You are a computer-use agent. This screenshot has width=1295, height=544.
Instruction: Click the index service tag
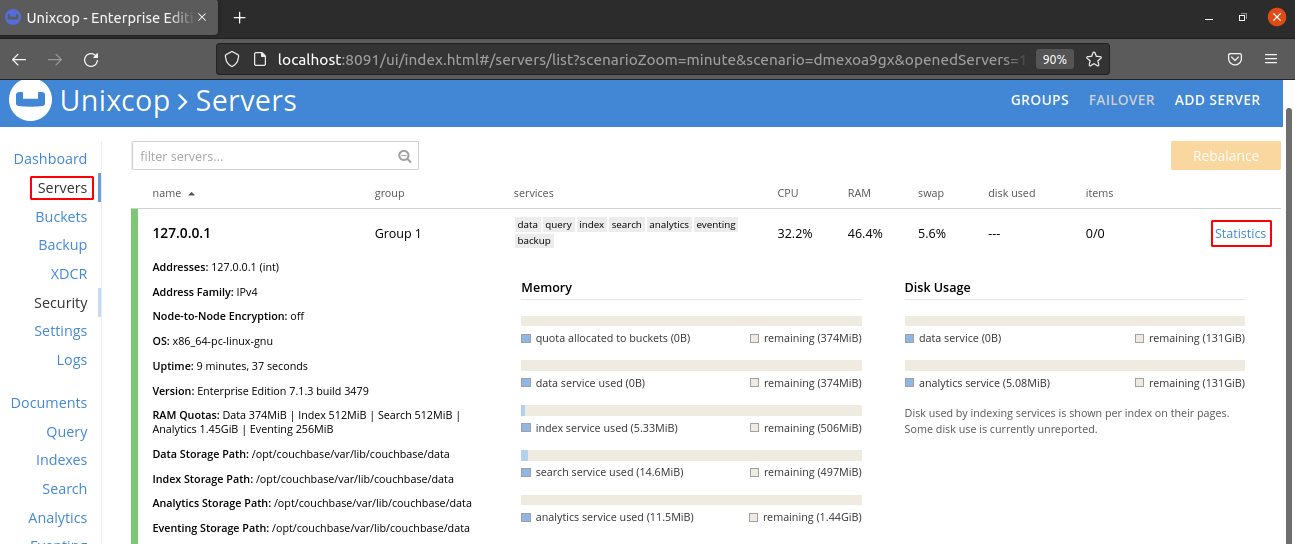coord(592,225)
